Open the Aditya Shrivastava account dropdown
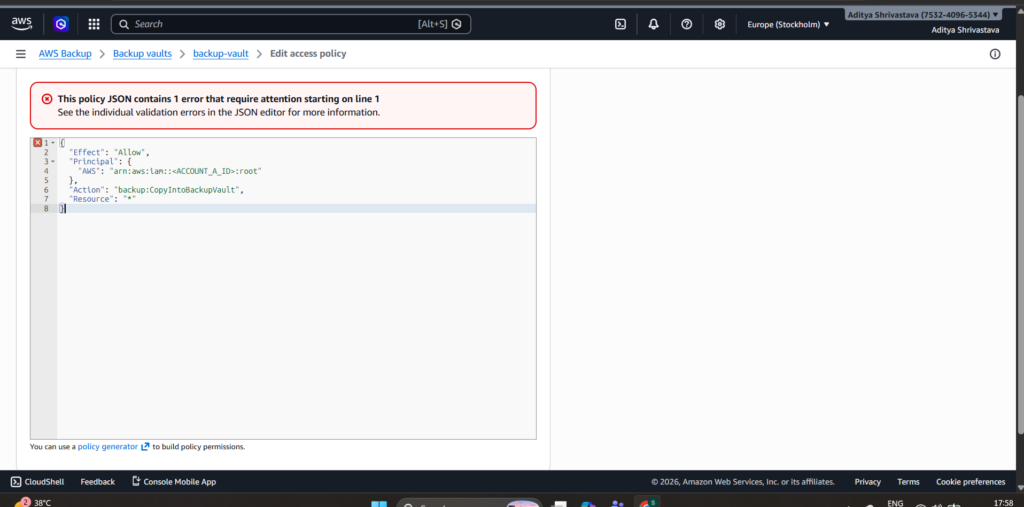 pyautogui.click(x=922, y=15)
